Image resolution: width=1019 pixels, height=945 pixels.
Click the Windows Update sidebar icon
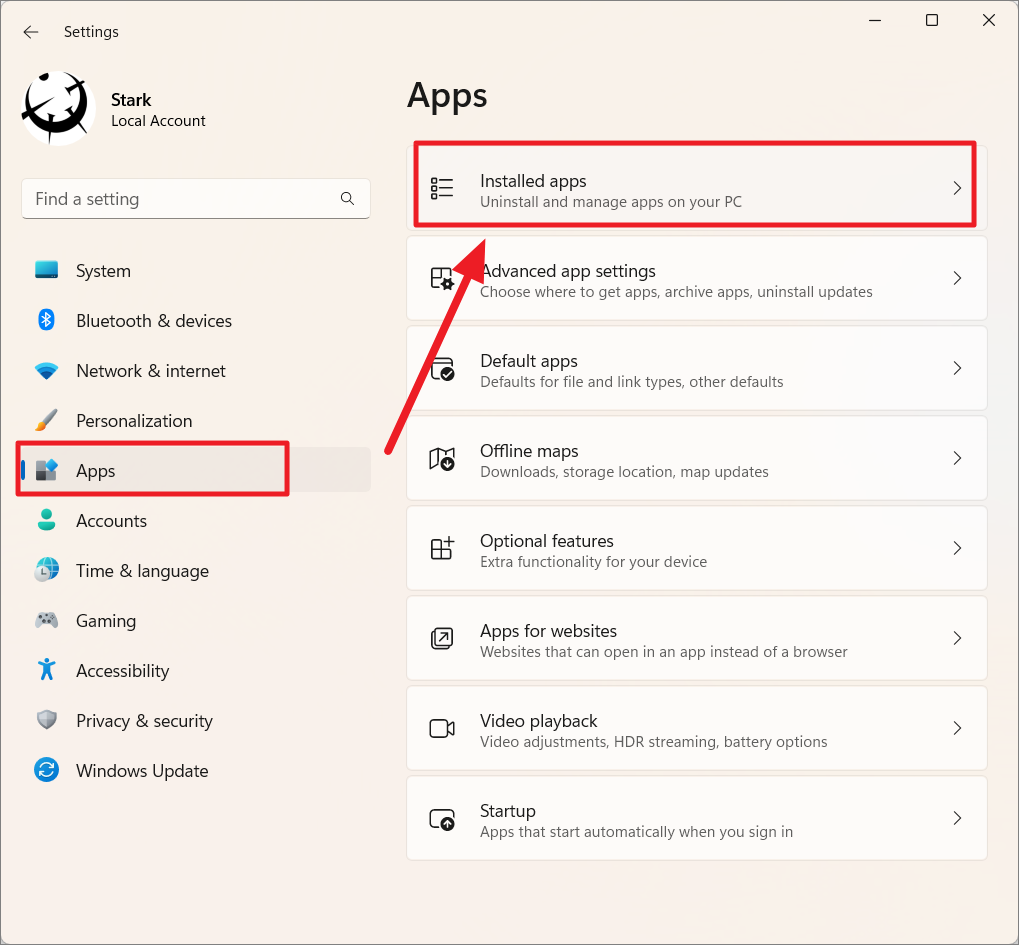click(x=47, y=770)
